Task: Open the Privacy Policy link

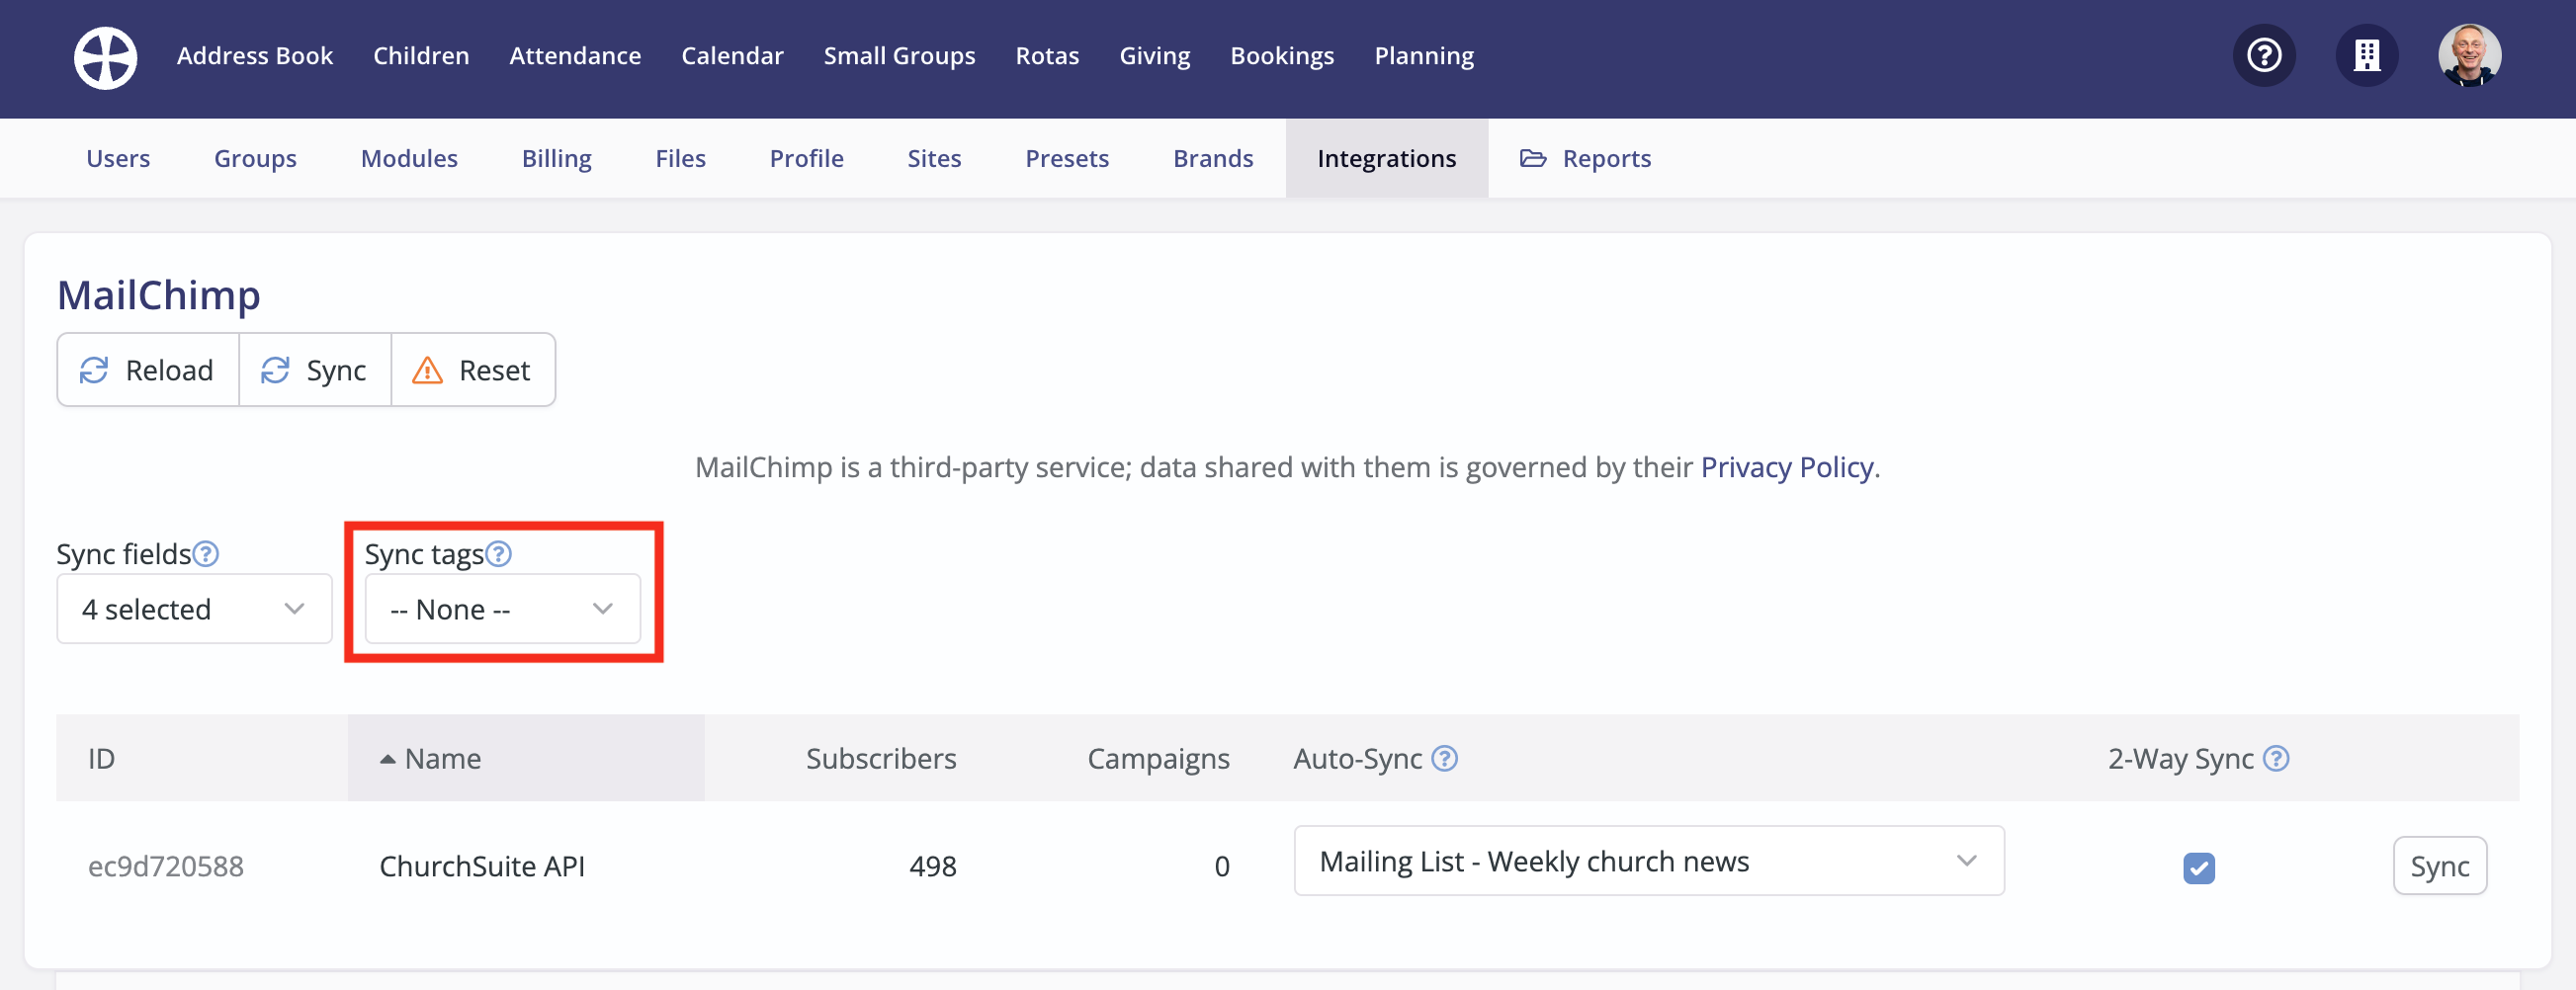Action: click(x=1786, y=467)
